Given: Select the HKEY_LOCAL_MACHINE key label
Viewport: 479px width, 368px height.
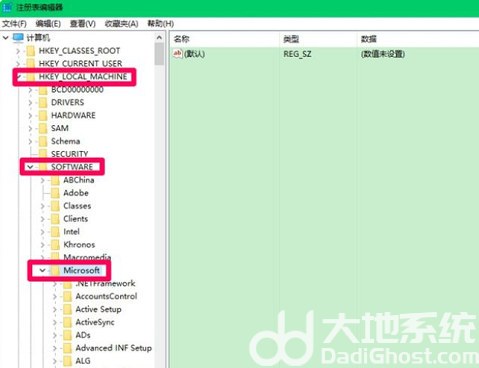Looking at the screenshot, I should (x=83, y=77).
